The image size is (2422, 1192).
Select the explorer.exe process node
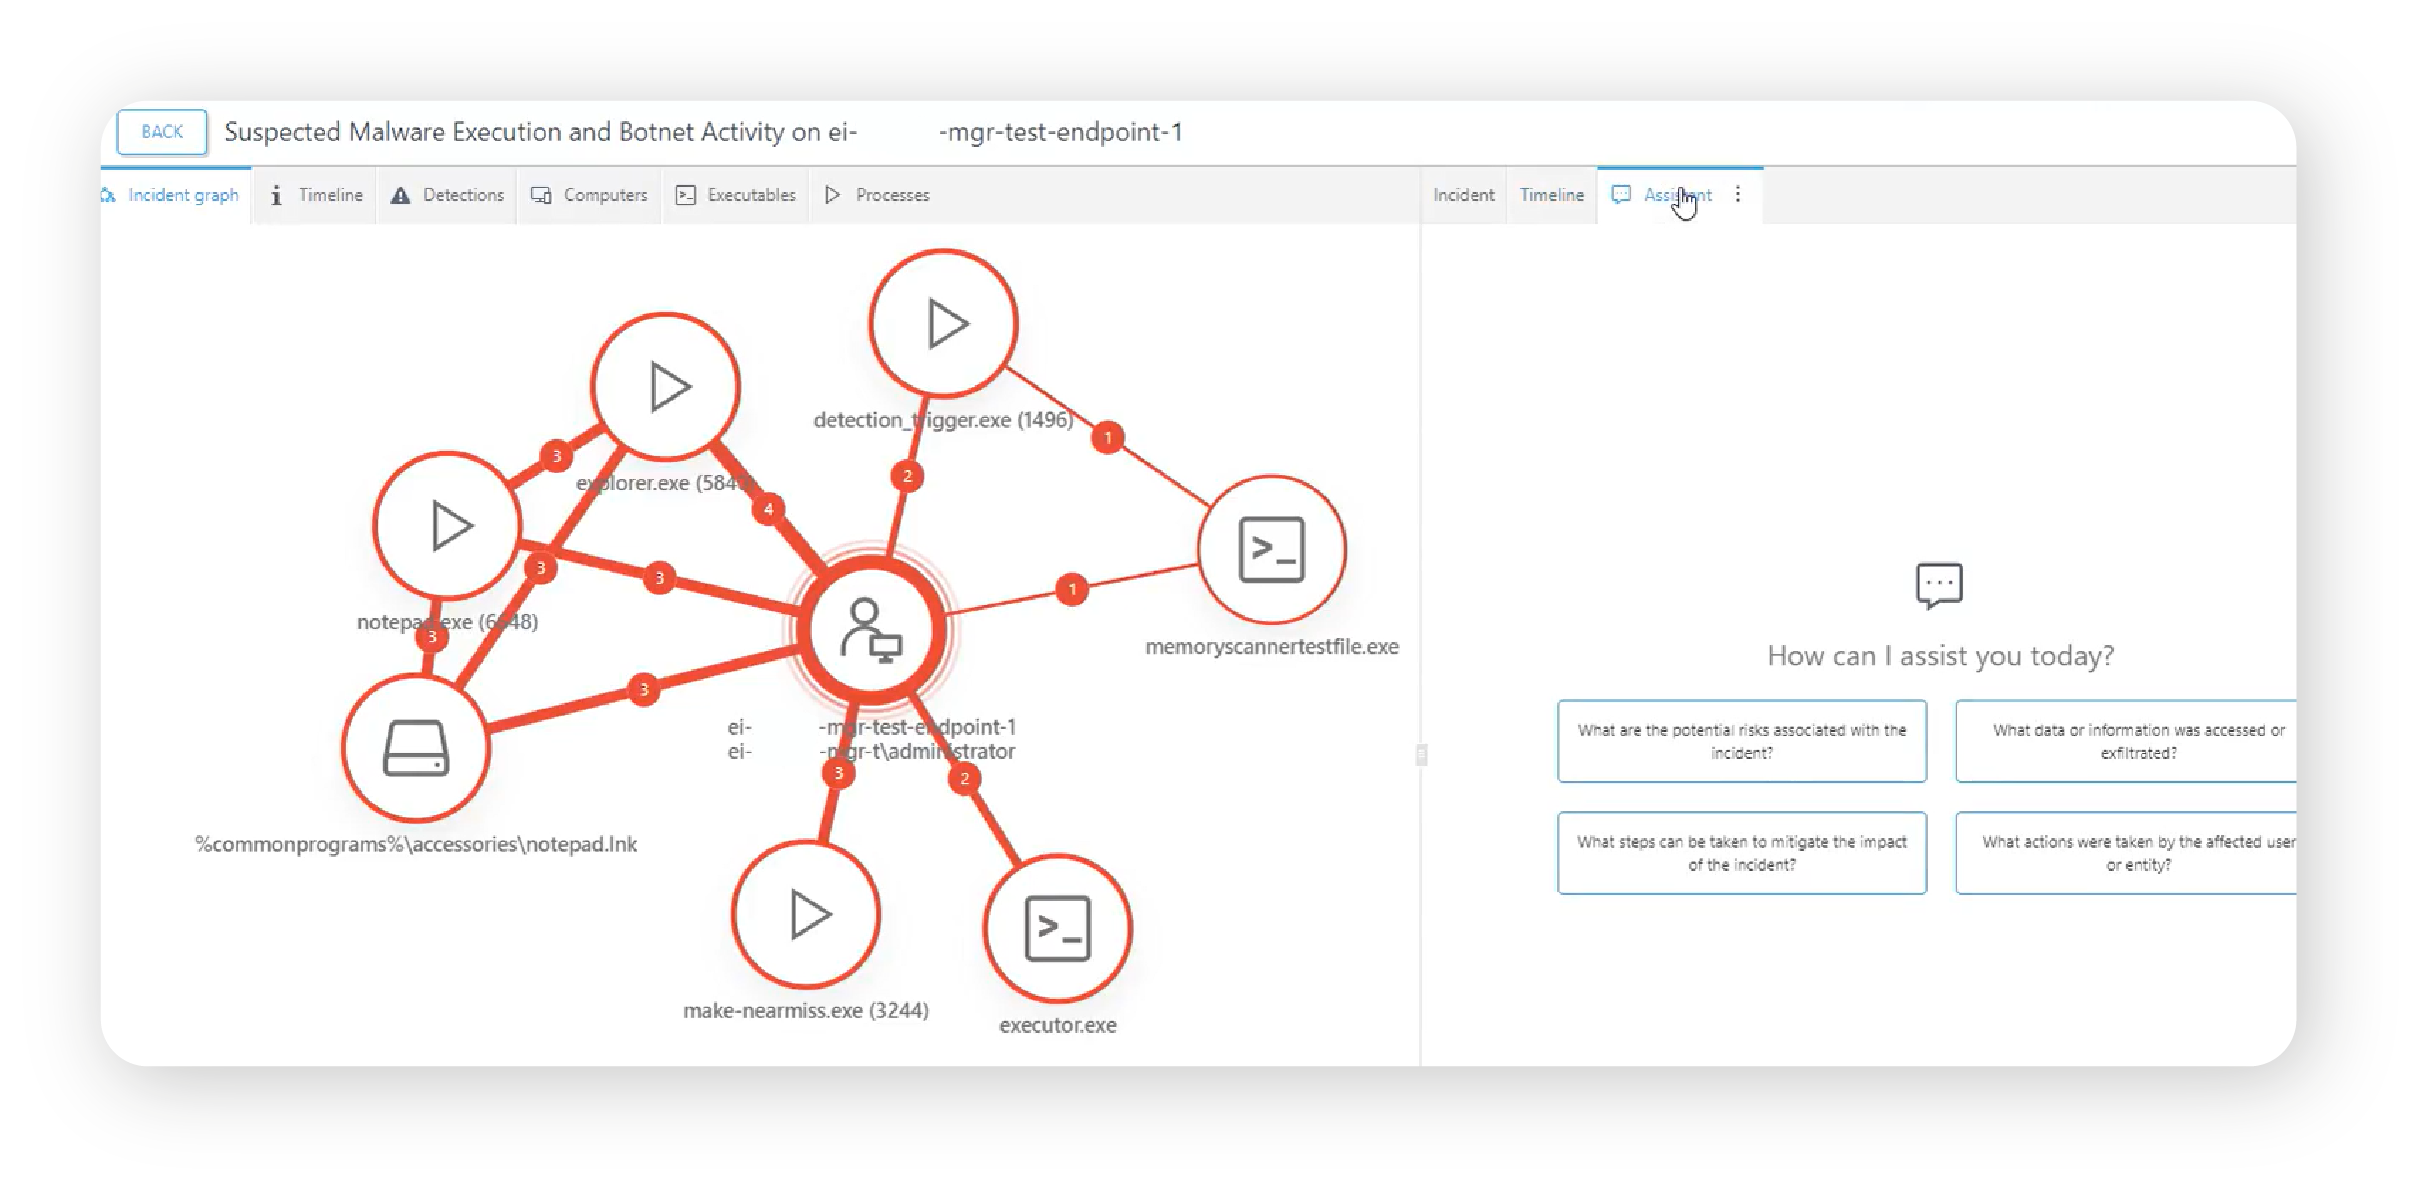click(x=666, y=387)
